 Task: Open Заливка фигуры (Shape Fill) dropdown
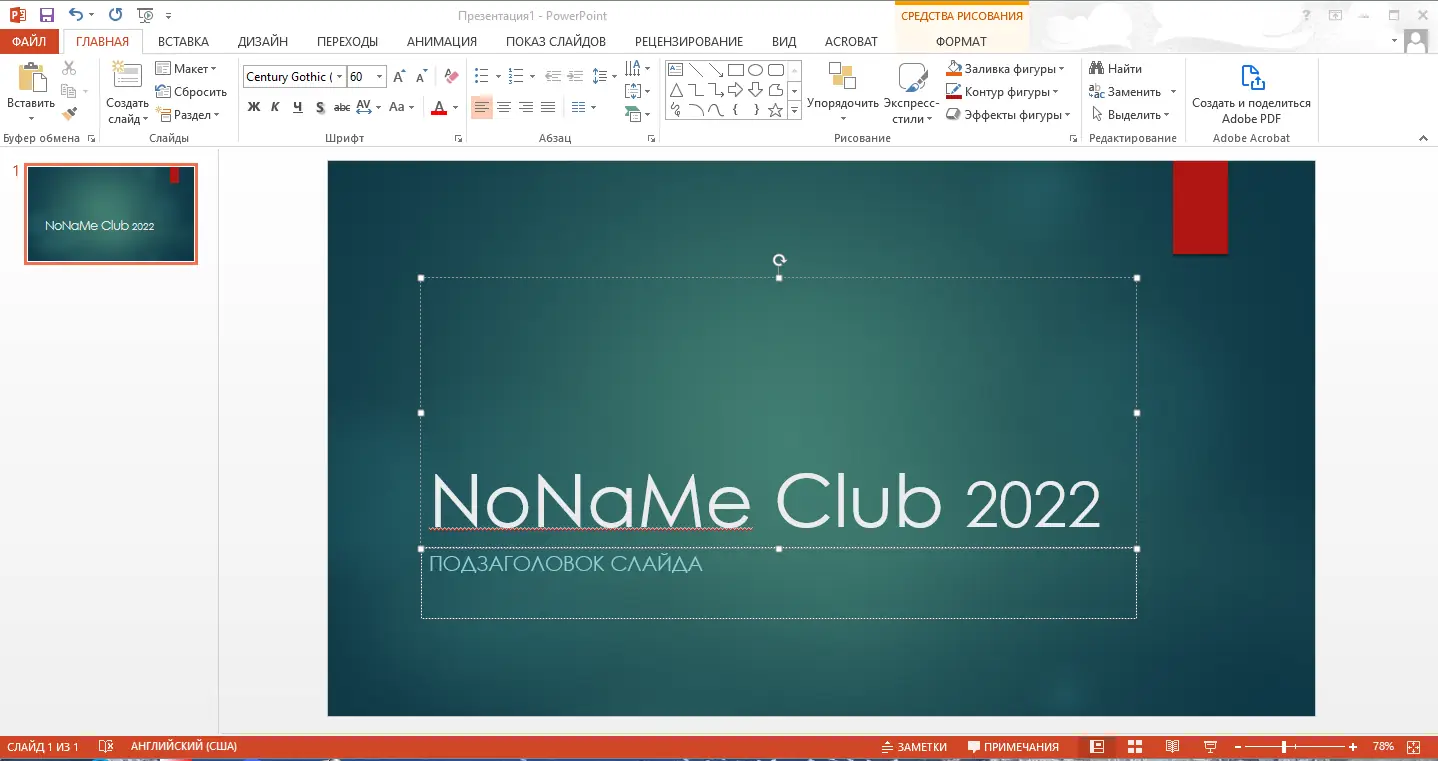[x=1006, y=69]
